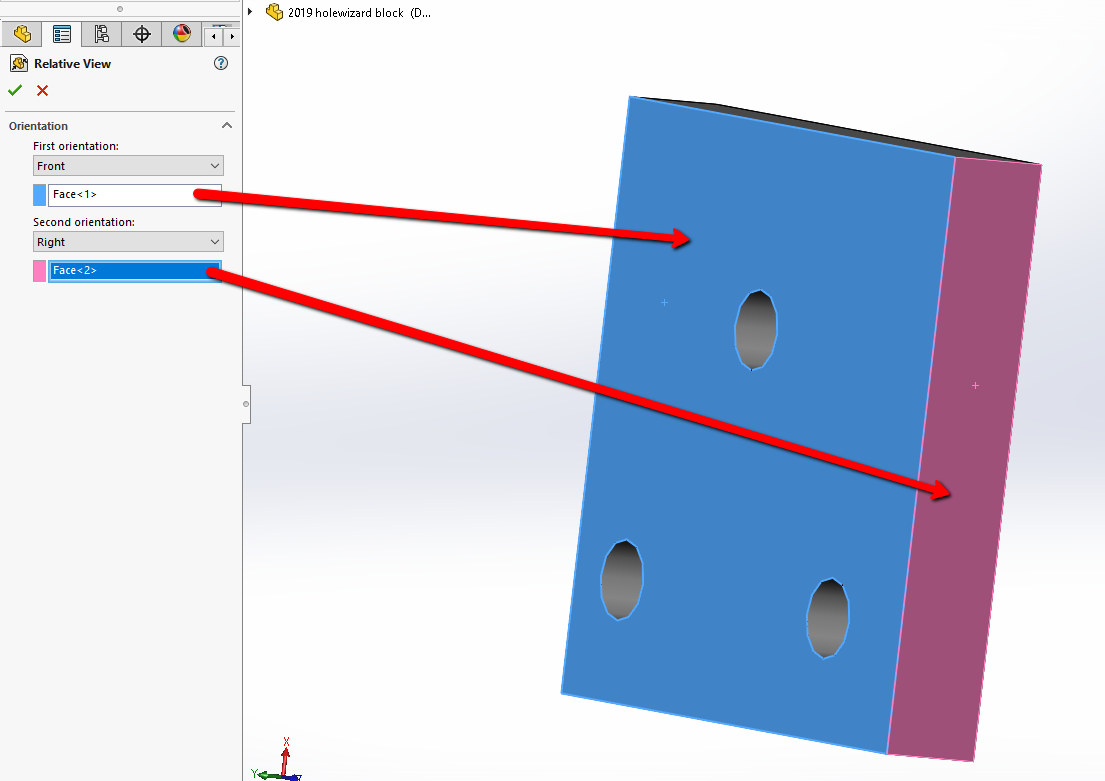Open the DimXpertManager crosshair tab
The height and width of the screenshot is (781, 1105).
coord(142,34)
